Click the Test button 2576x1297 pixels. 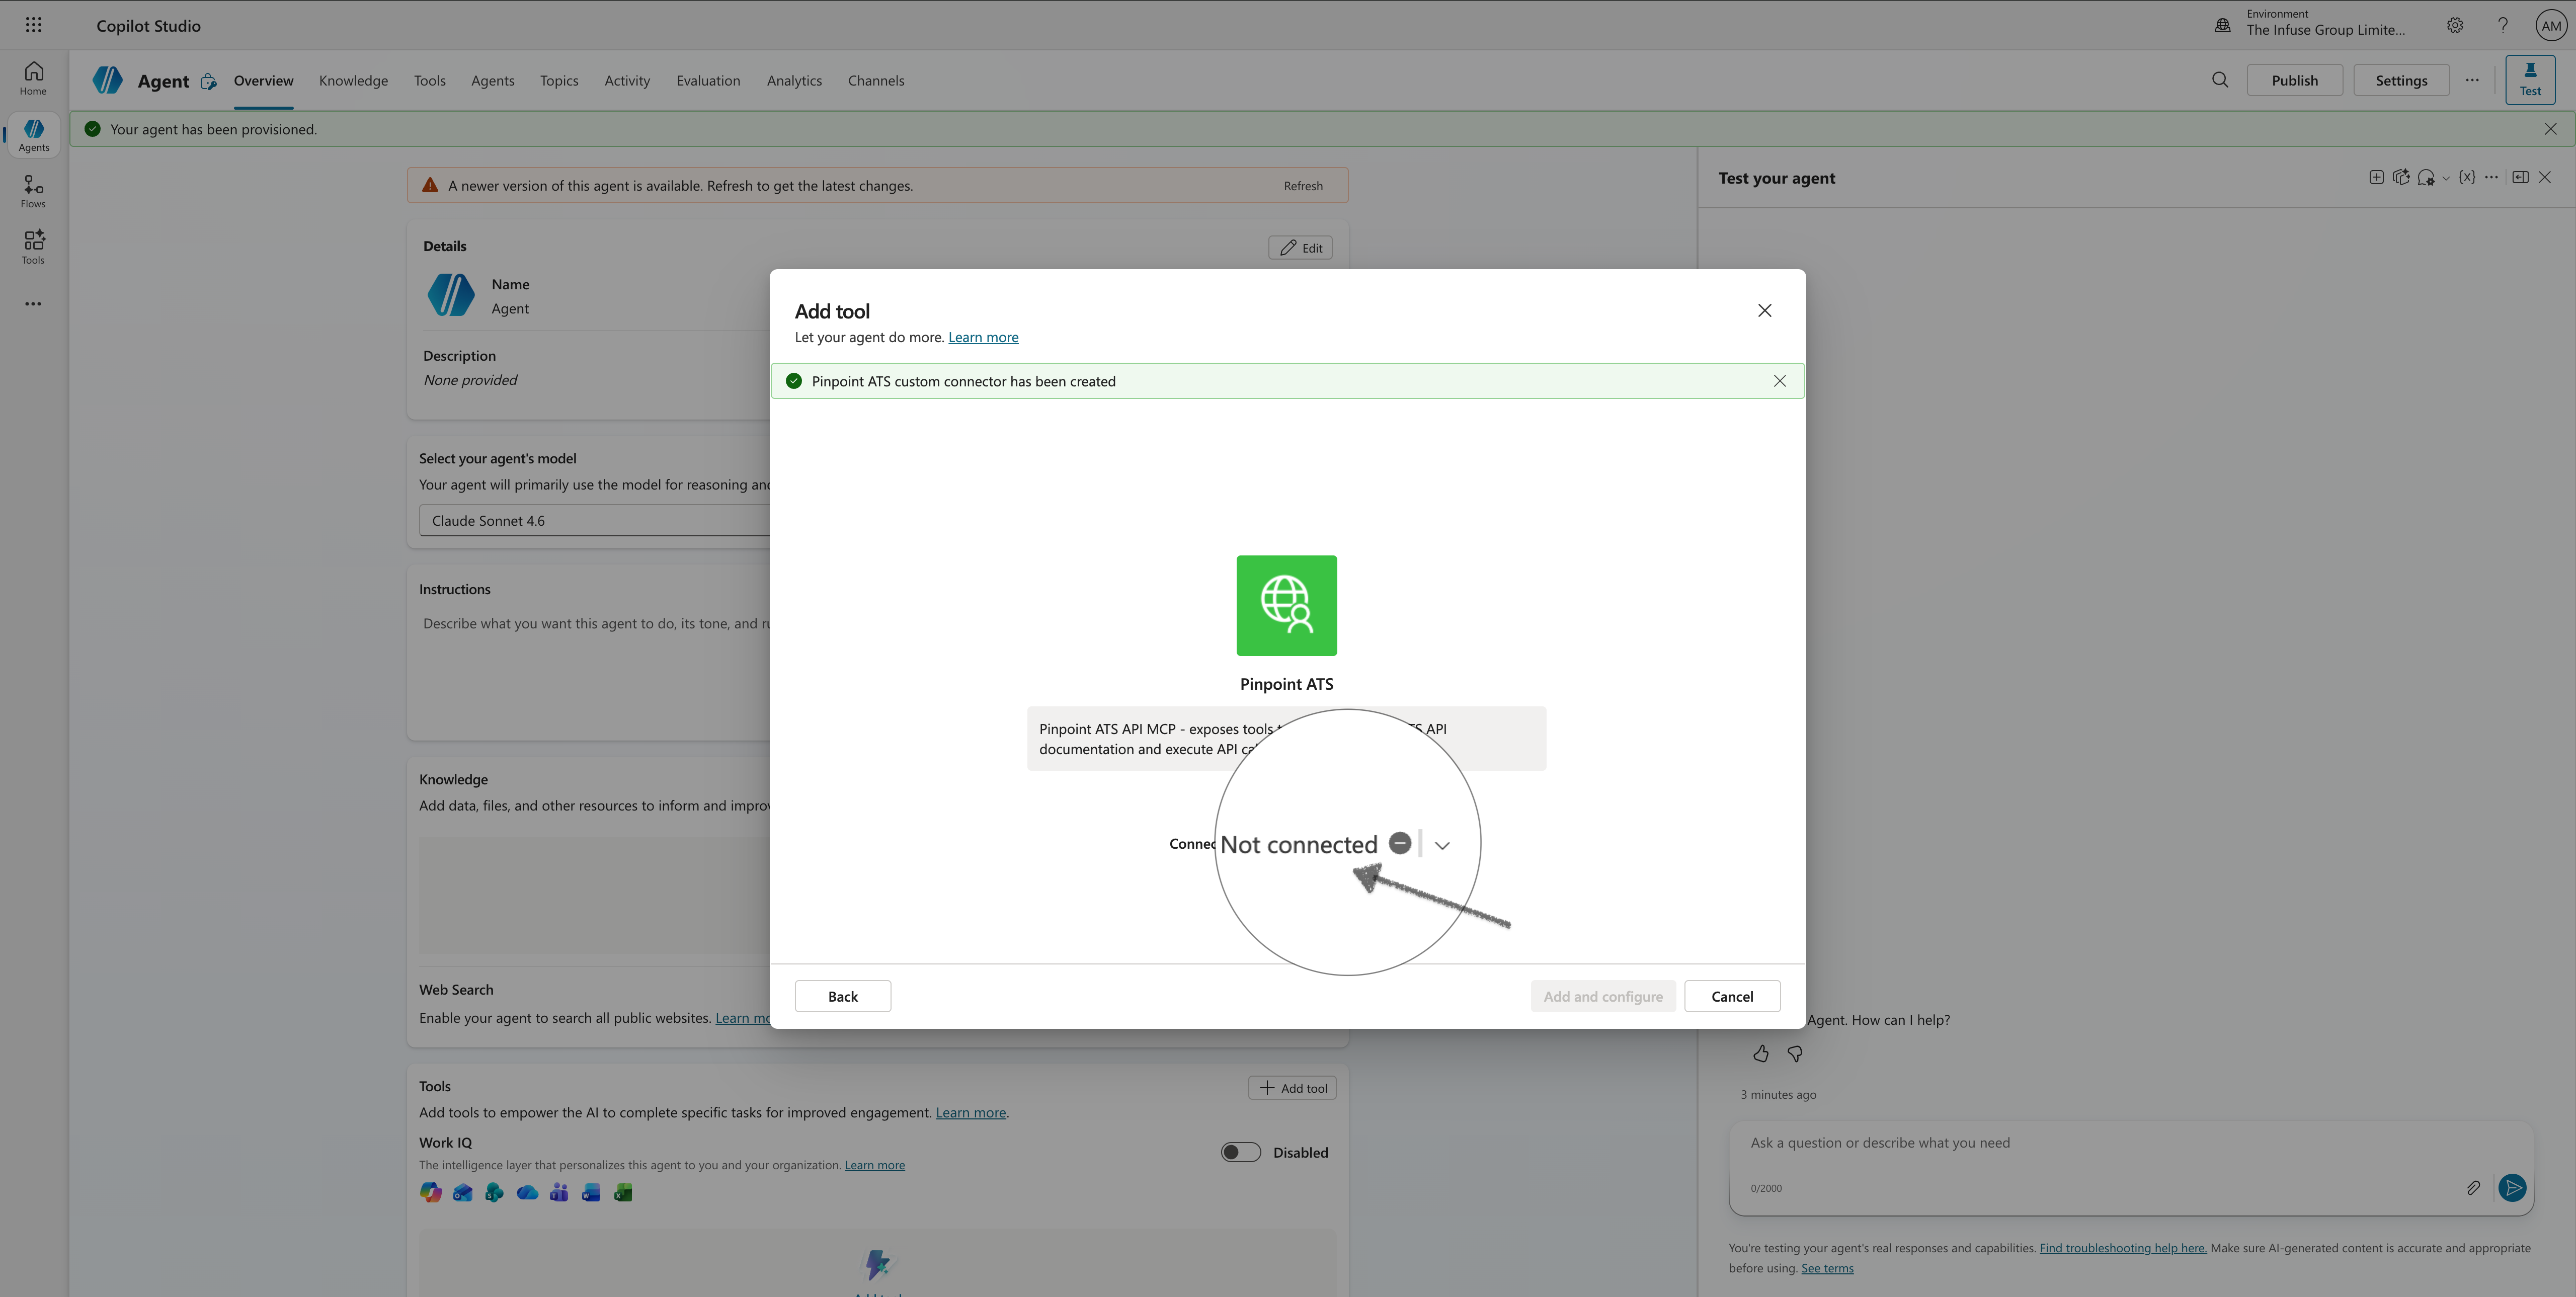tap(2529, 79)
